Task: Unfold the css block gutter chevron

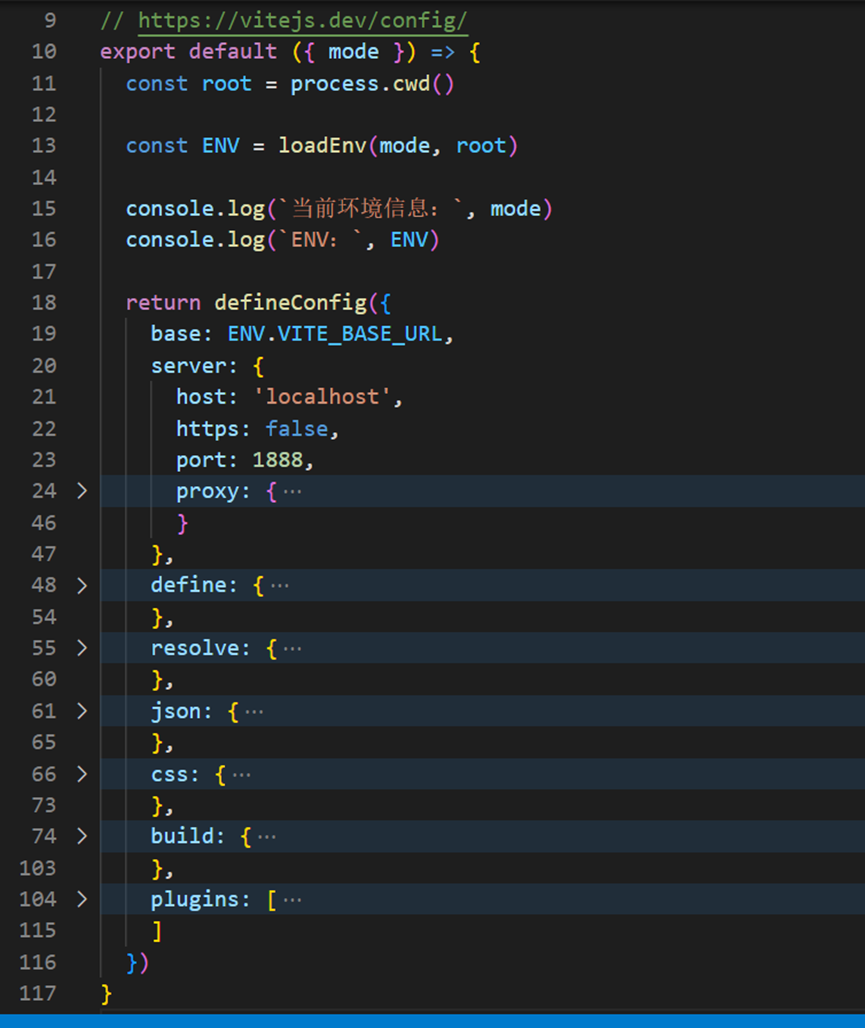Action: pos(82,774)
